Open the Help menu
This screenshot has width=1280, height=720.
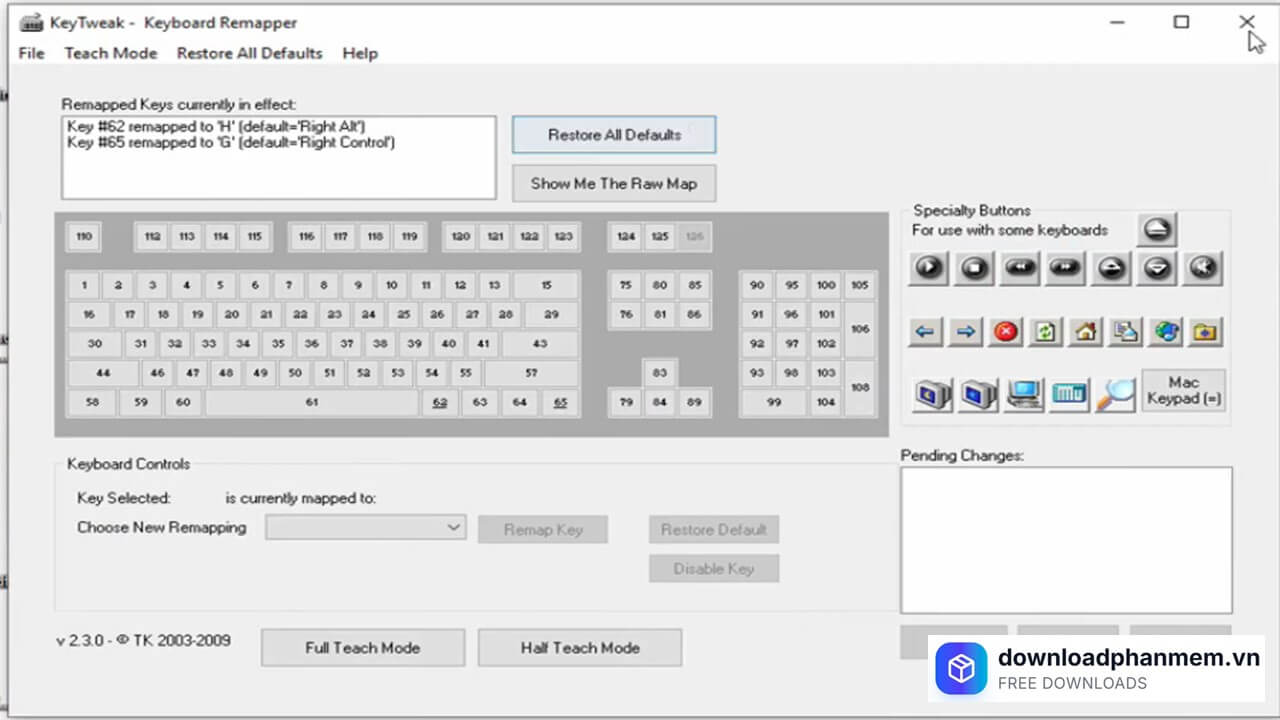tap(360, 53)
